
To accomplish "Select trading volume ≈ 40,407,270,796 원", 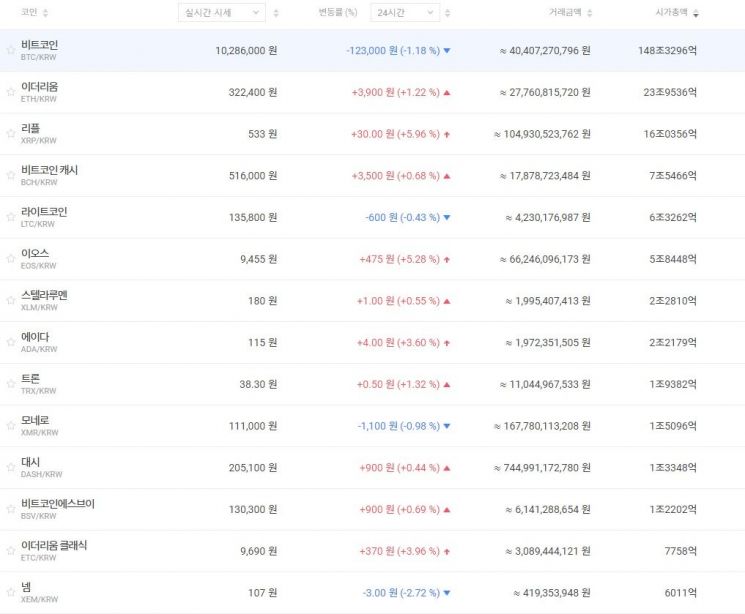I will click(x=545, y=50).
